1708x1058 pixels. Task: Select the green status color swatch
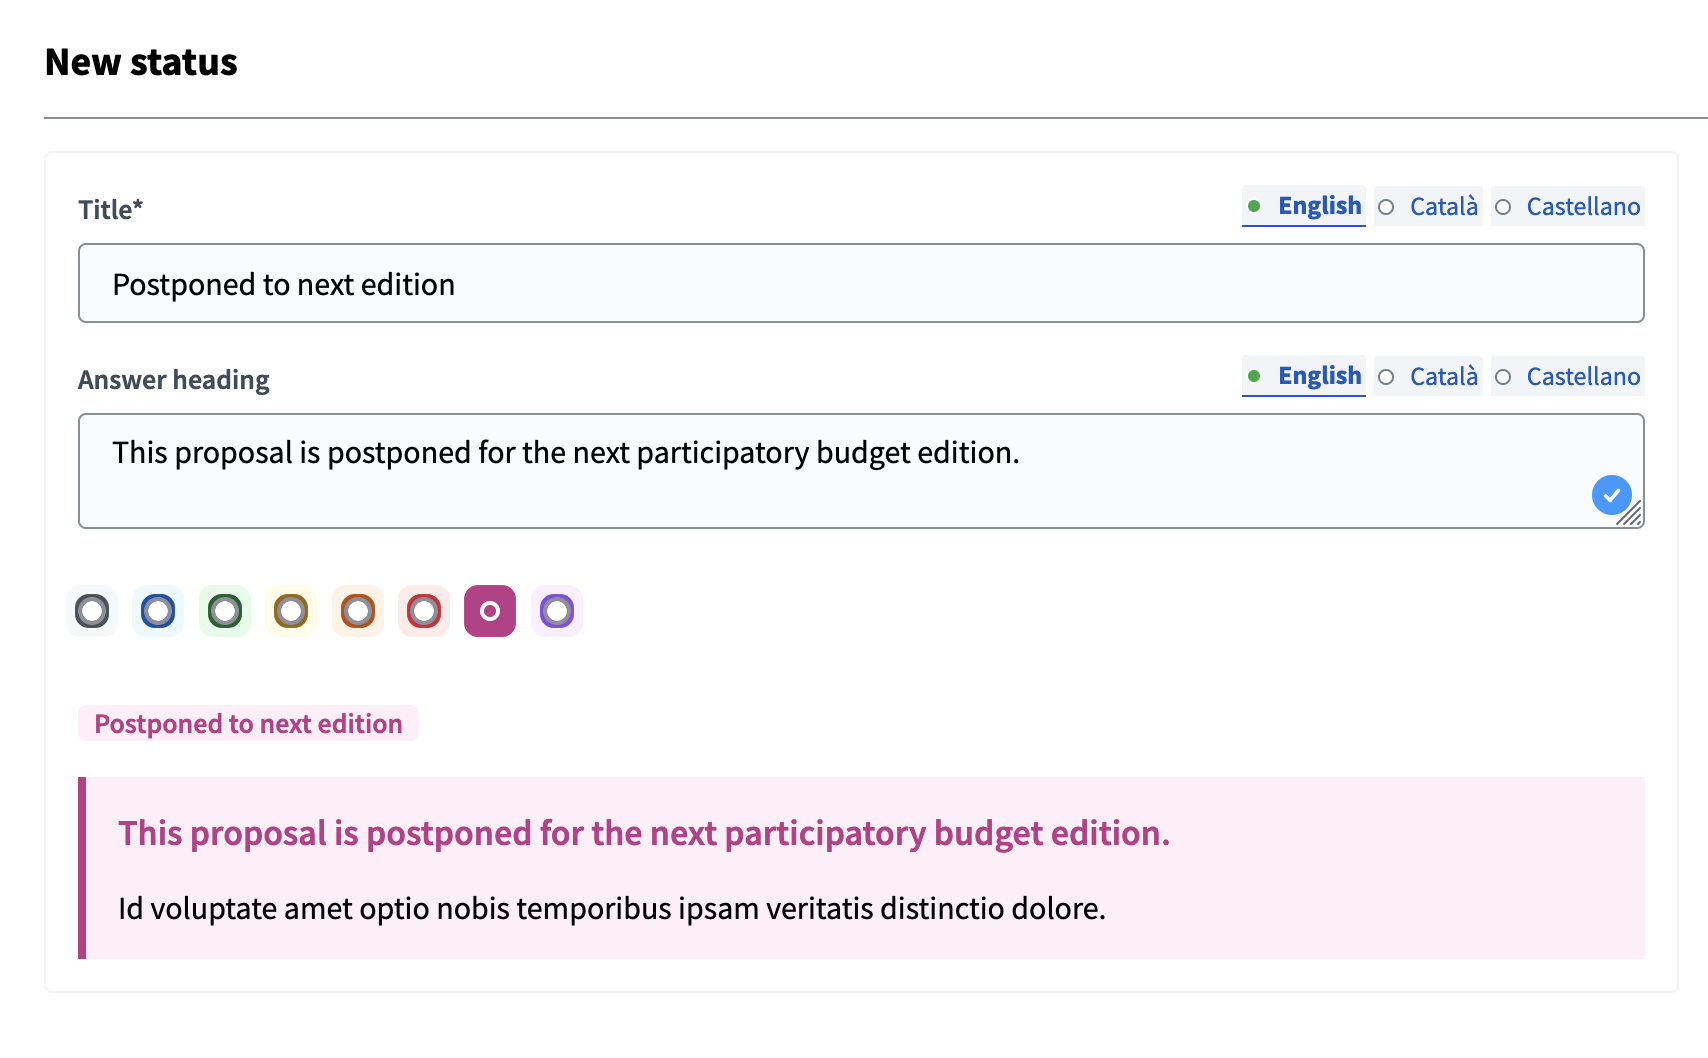(224, 611)
